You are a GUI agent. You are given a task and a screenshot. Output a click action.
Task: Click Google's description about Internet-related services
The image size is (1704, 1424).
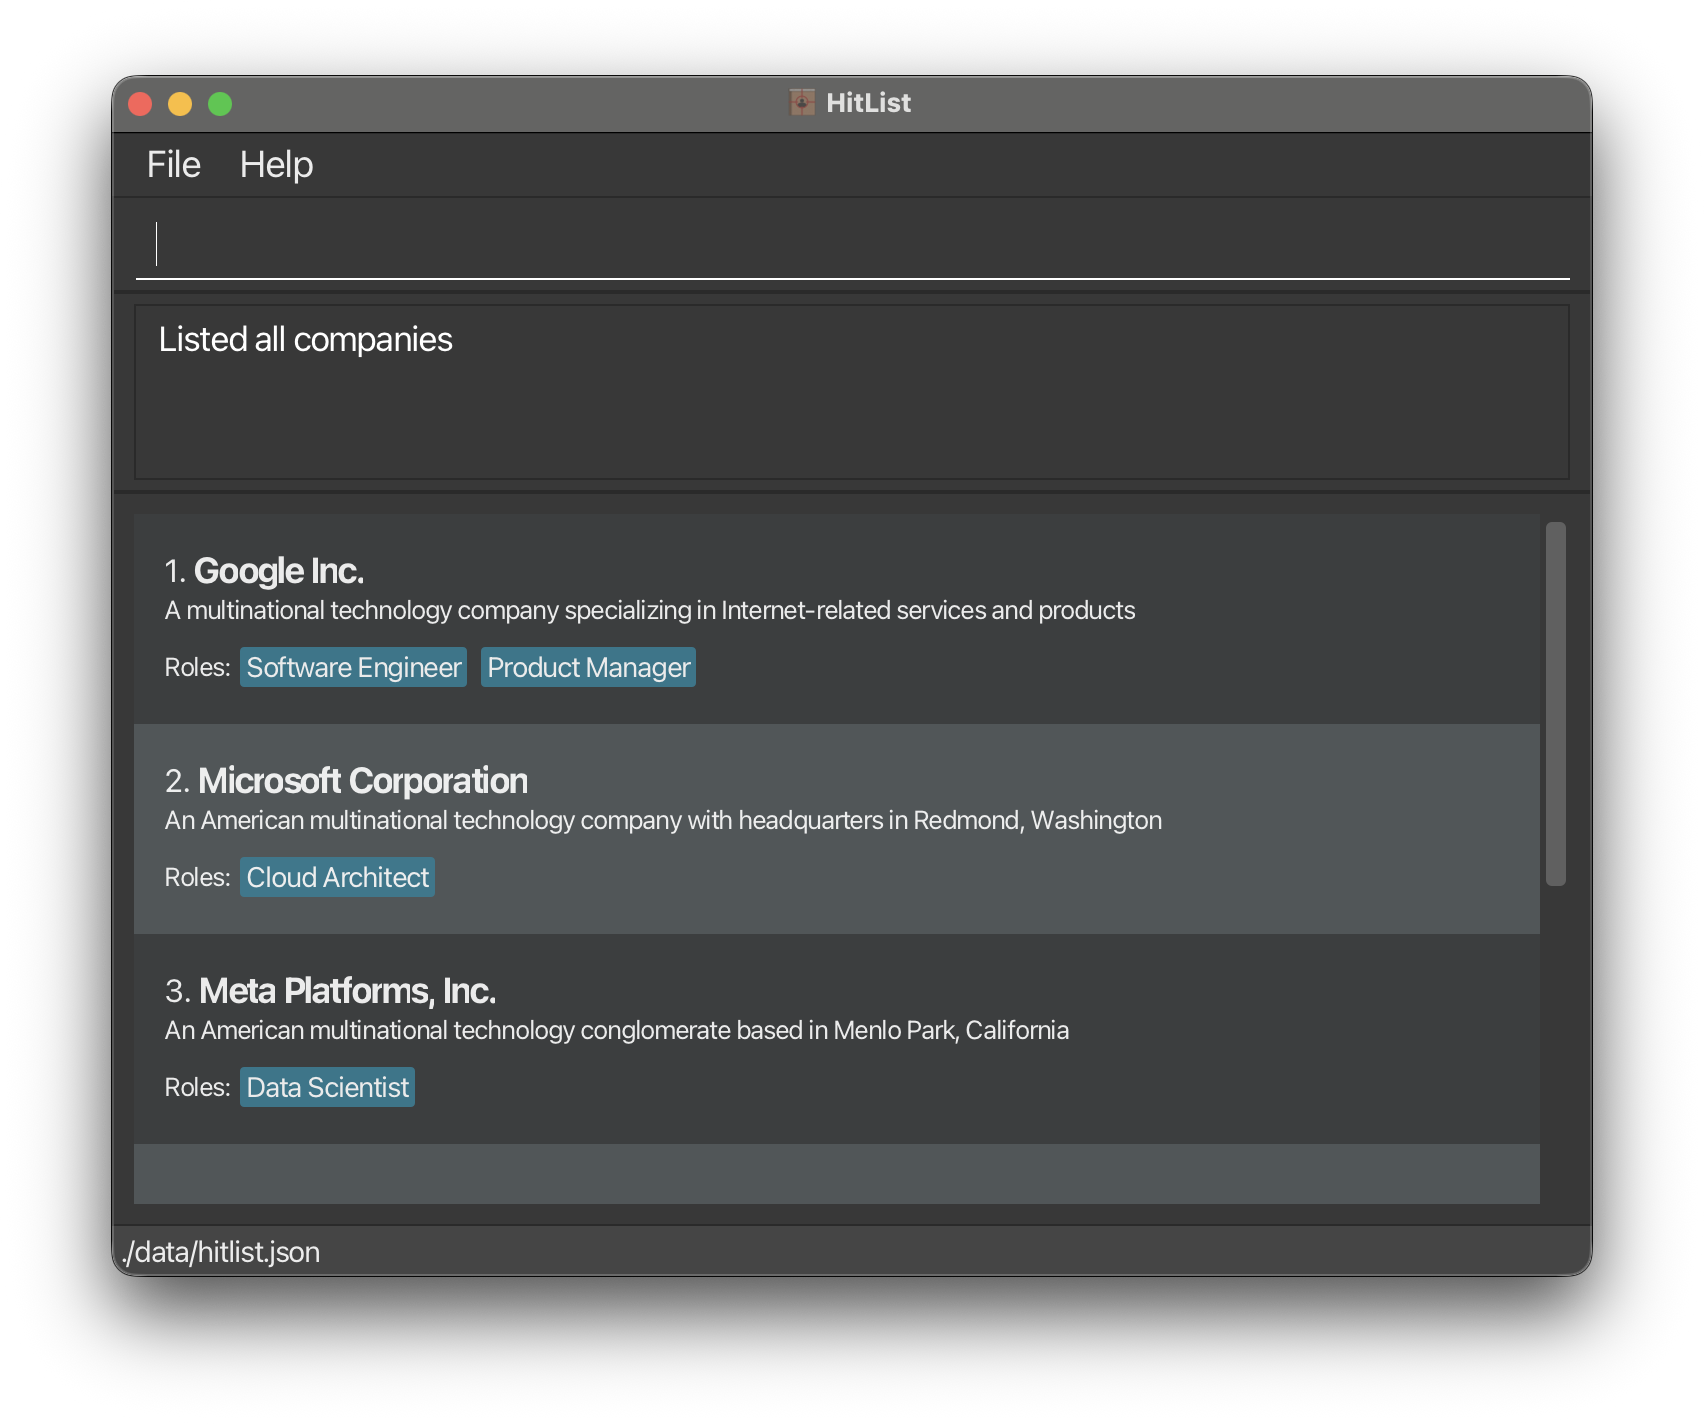pyautogui.click(x=650, y=610)
